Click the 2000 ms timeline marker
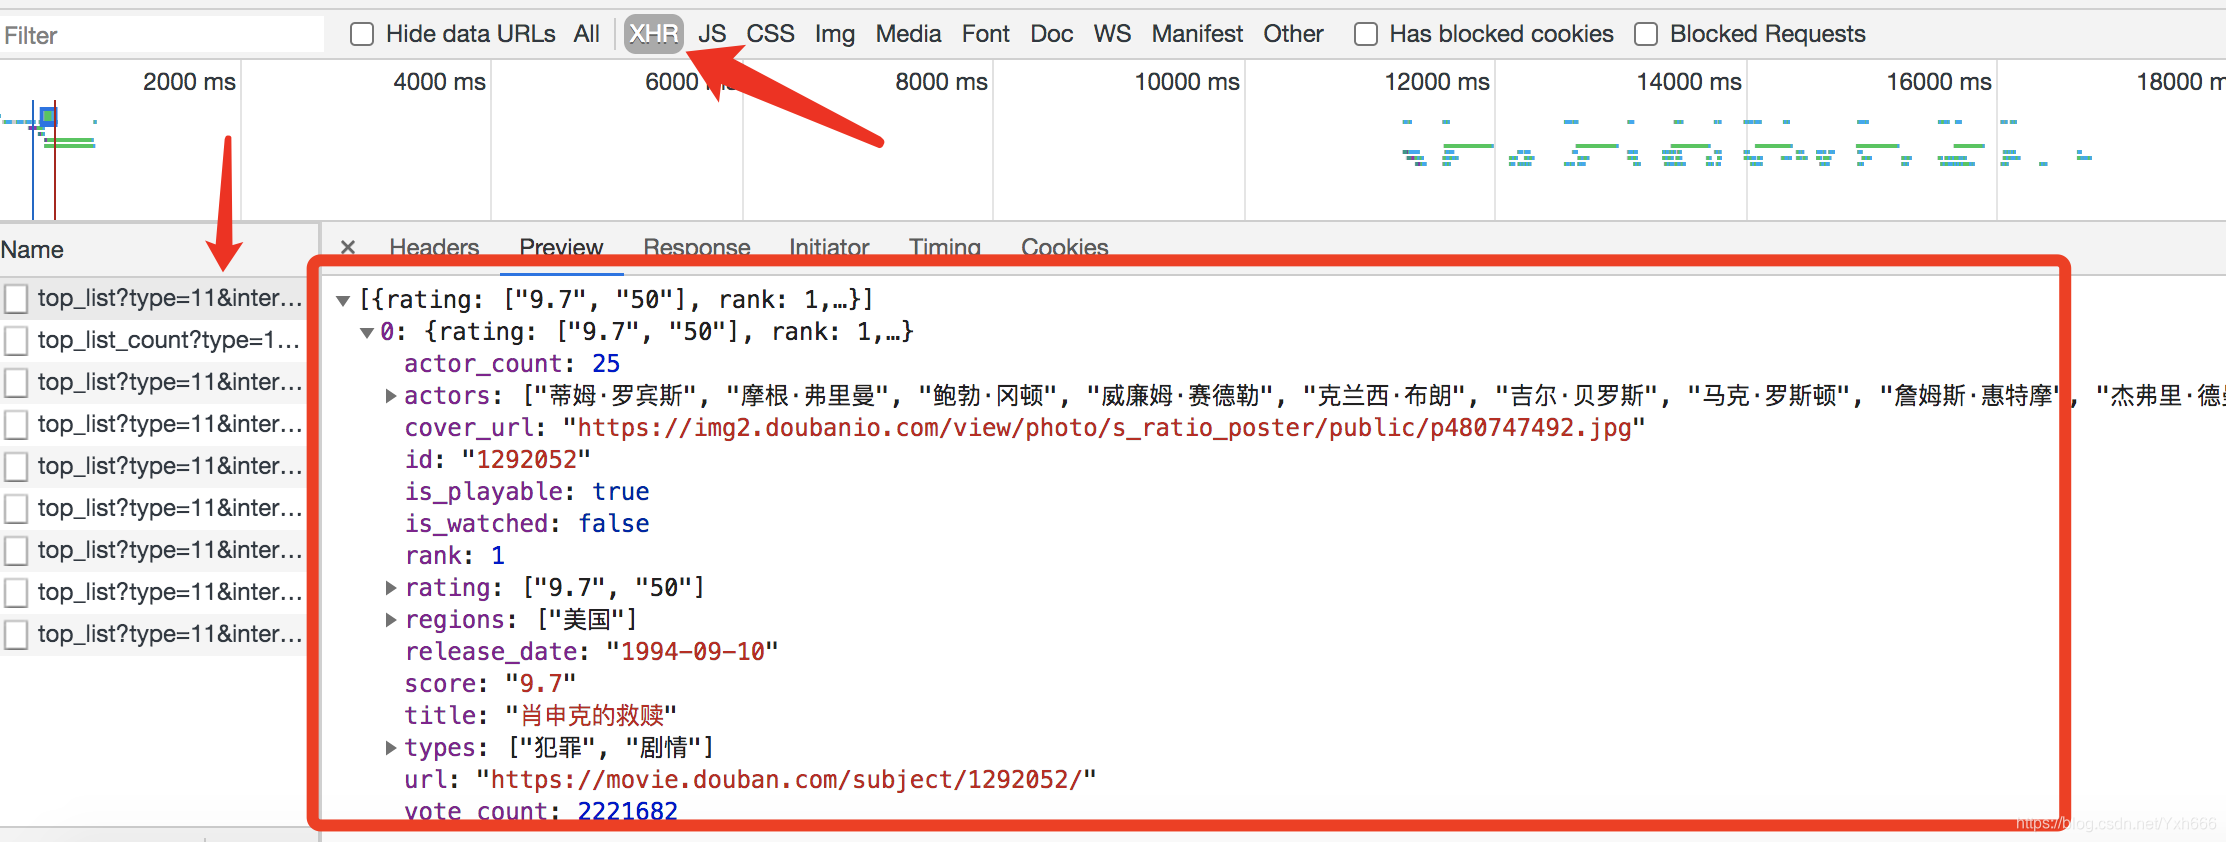Image resolution: width=2226 pixels, height=842 pixels. [189, 82]
